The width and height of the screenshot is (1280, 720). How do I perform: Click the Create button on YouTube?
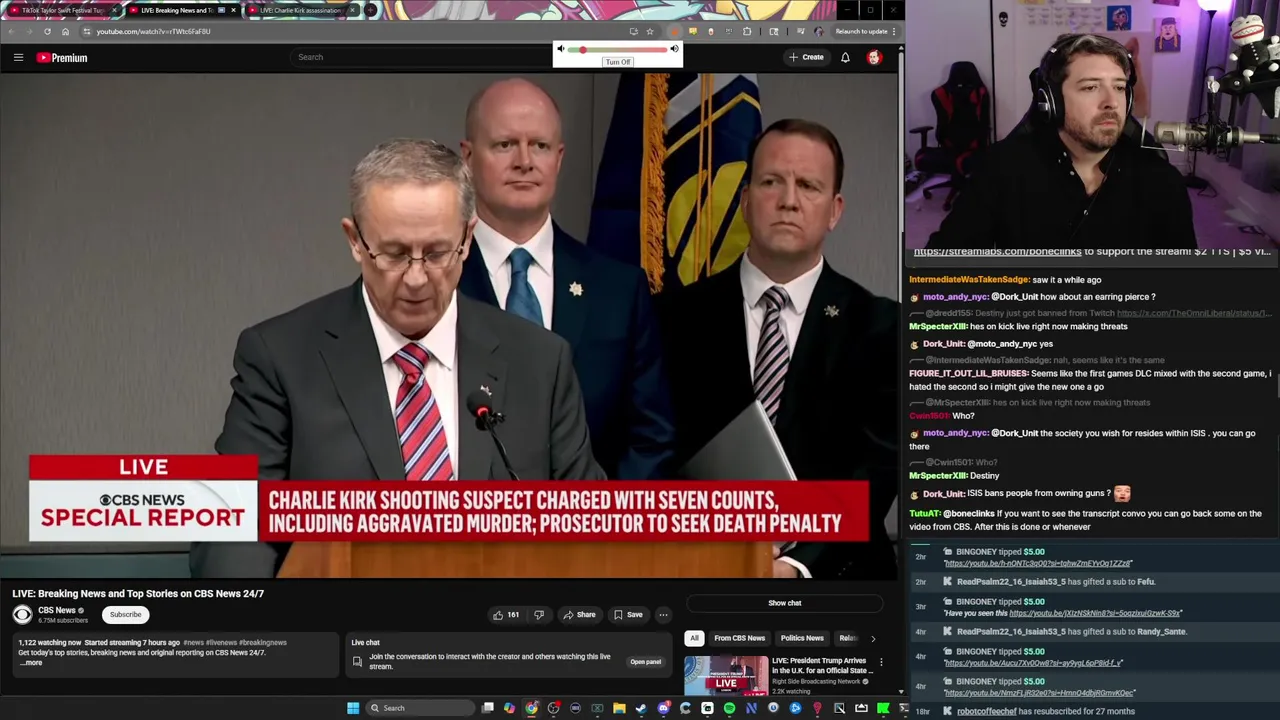(806, 57)
